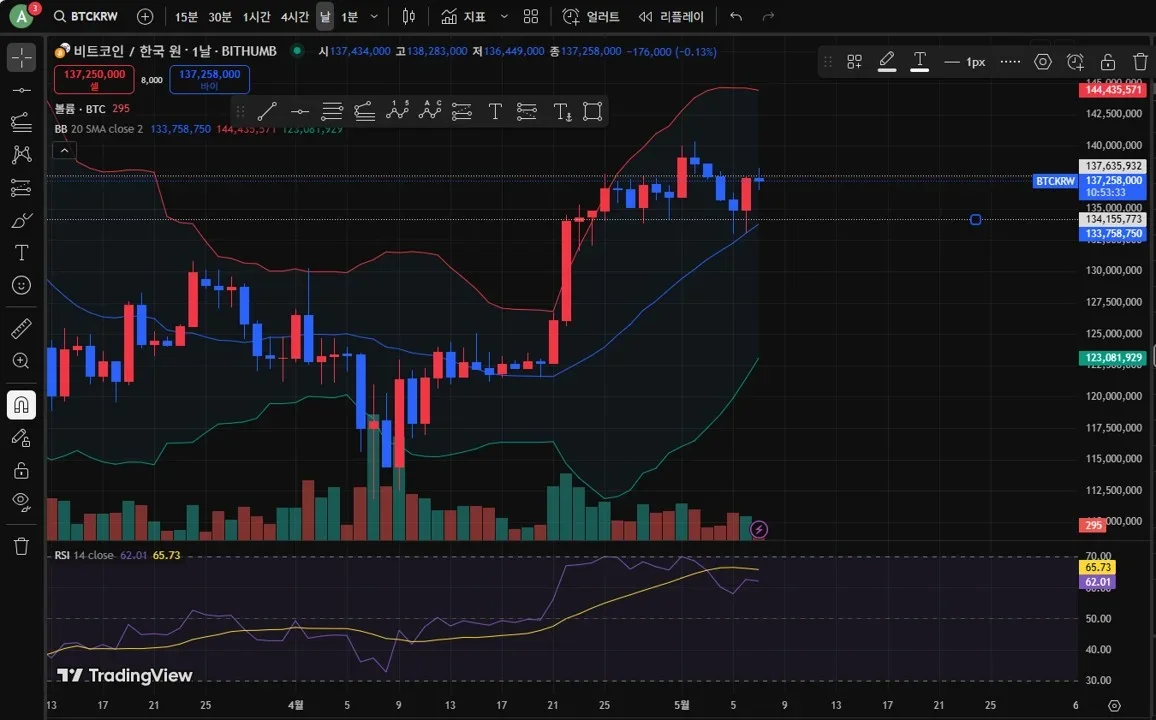This screenshot has width=1156, height=720.
Task: Undo the last chart action
Action: click(736, 16)
